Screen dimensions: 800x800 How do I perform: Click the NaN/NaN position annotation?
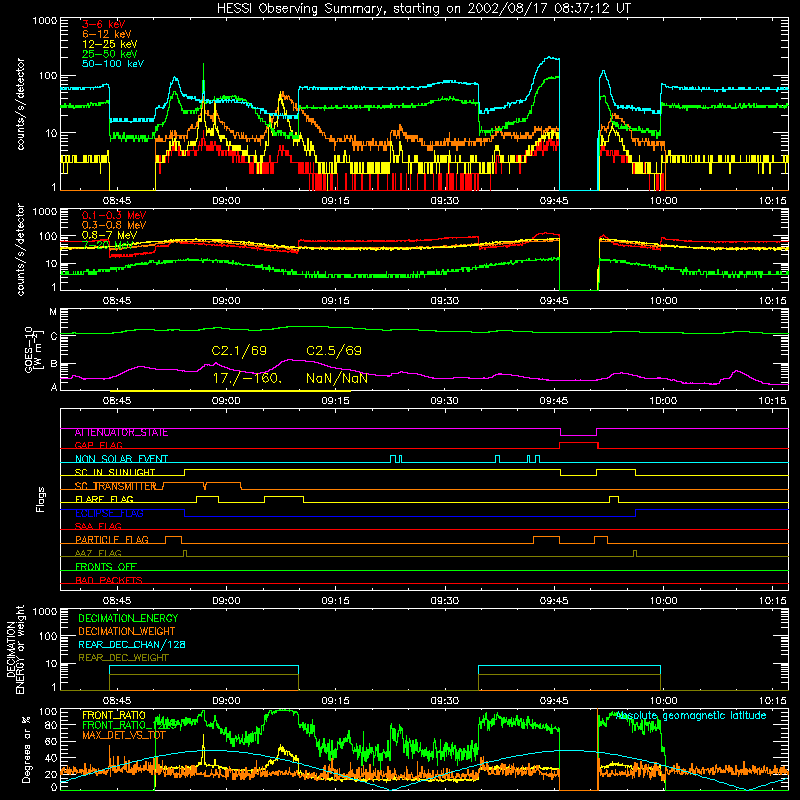click(x=337, y=378)
